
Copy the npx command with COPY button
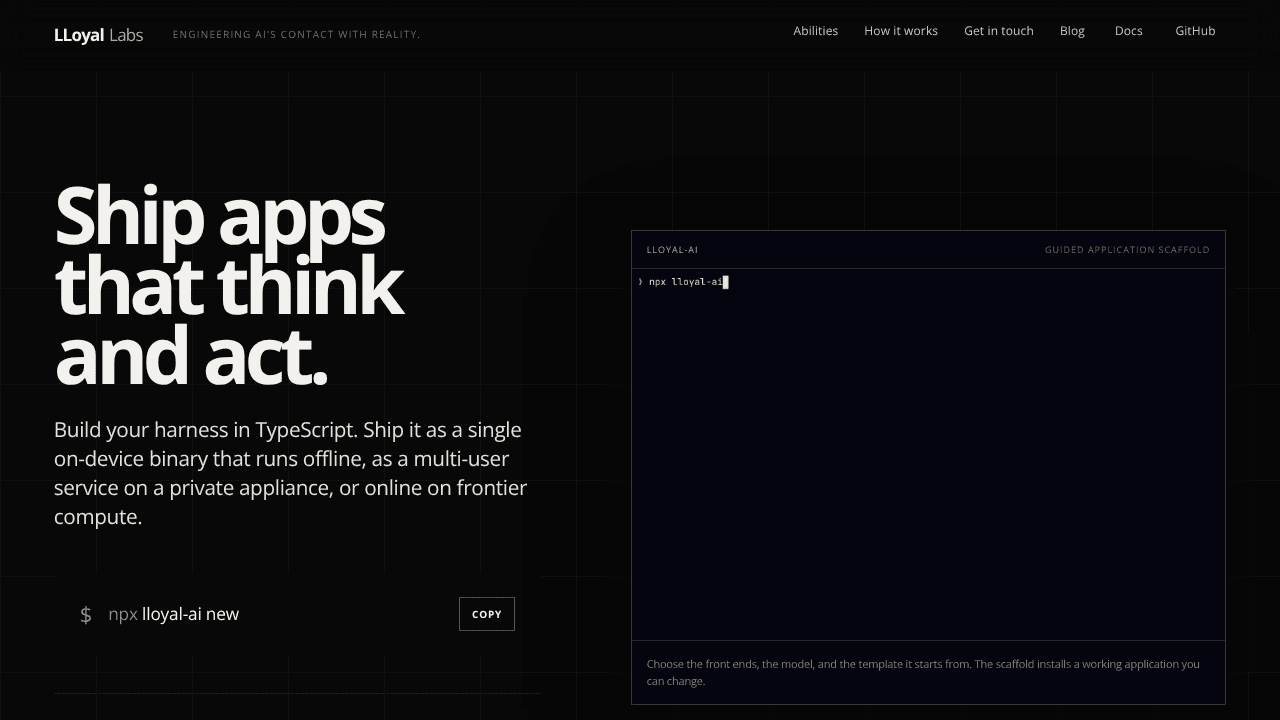tap(487, 614)
